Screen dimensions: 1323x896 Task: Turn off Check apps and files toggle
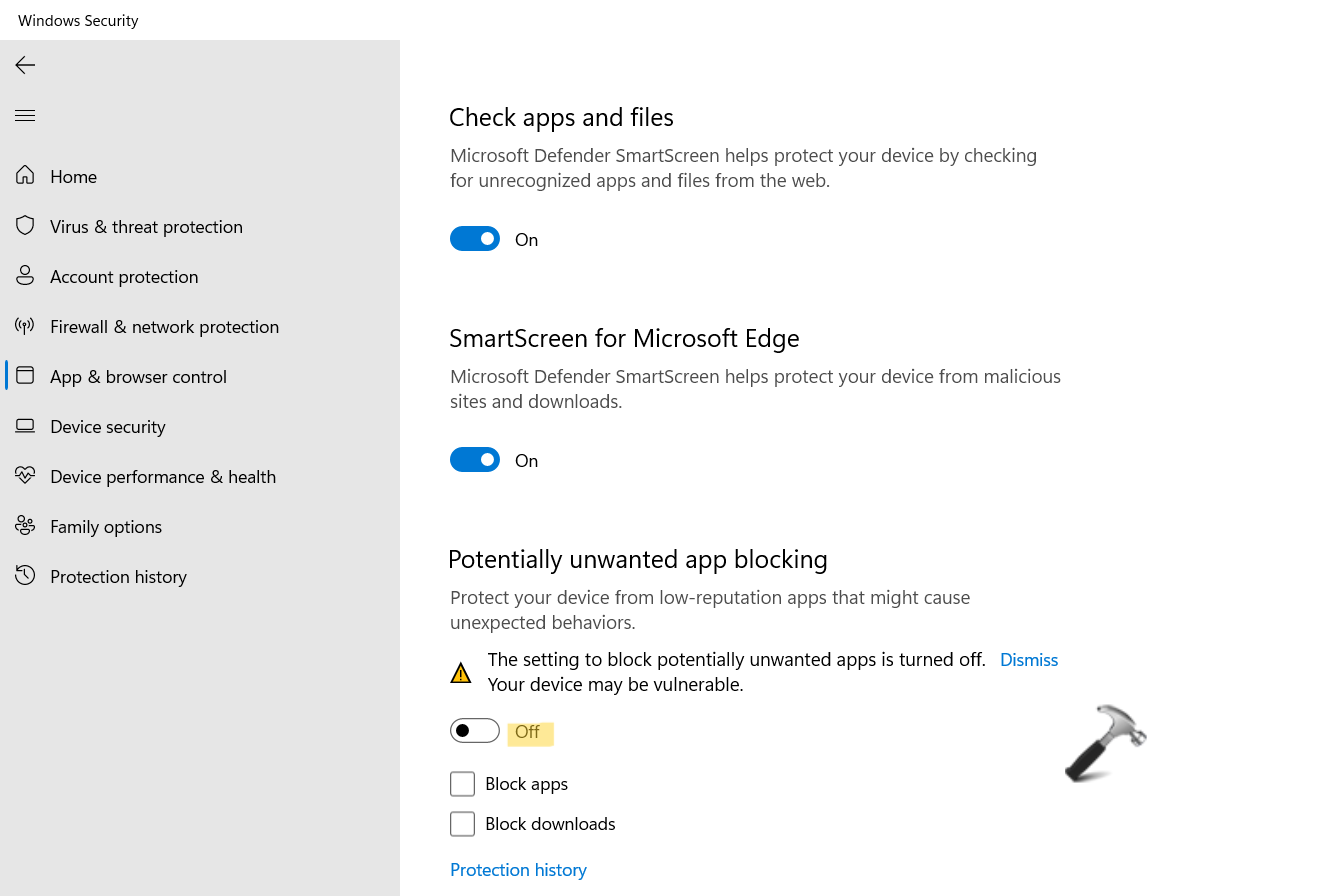(475, 239)
